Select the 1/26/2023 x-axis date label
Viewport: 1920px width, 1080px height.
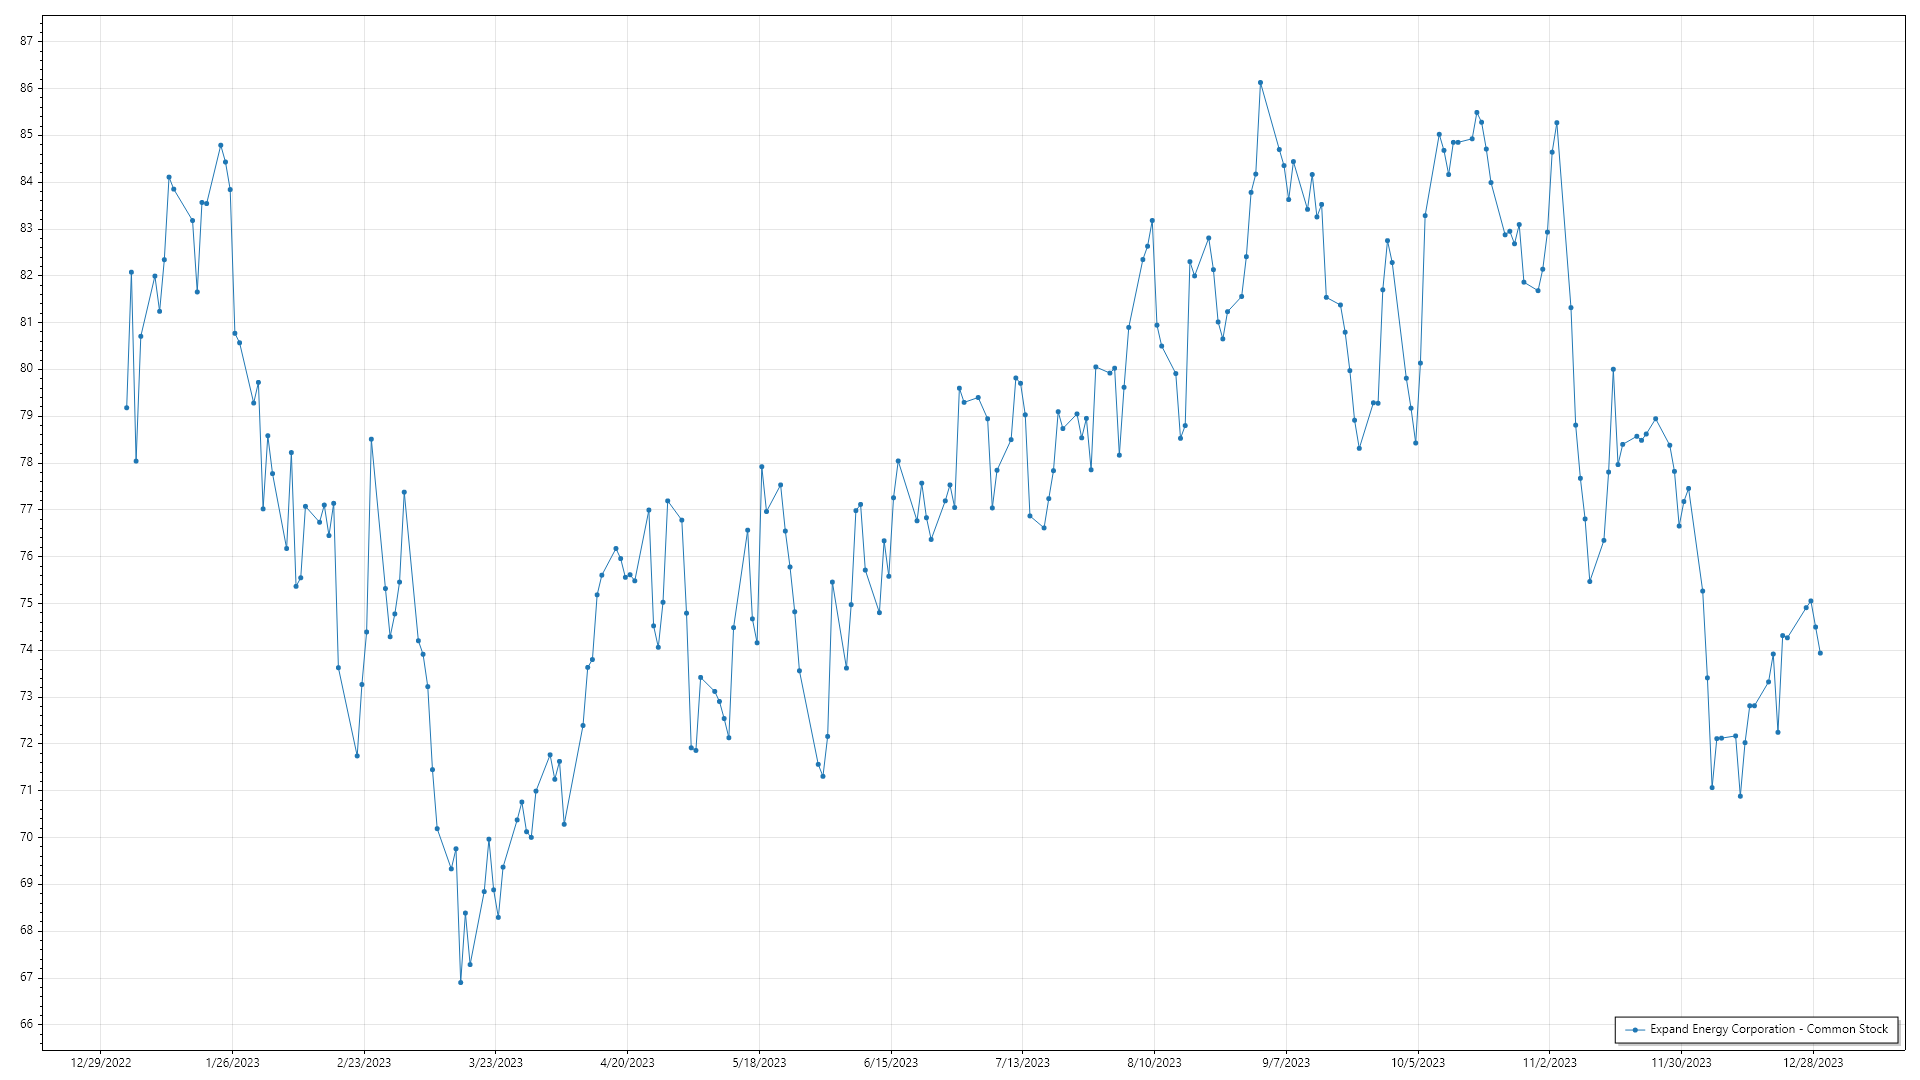[232, 1063]
